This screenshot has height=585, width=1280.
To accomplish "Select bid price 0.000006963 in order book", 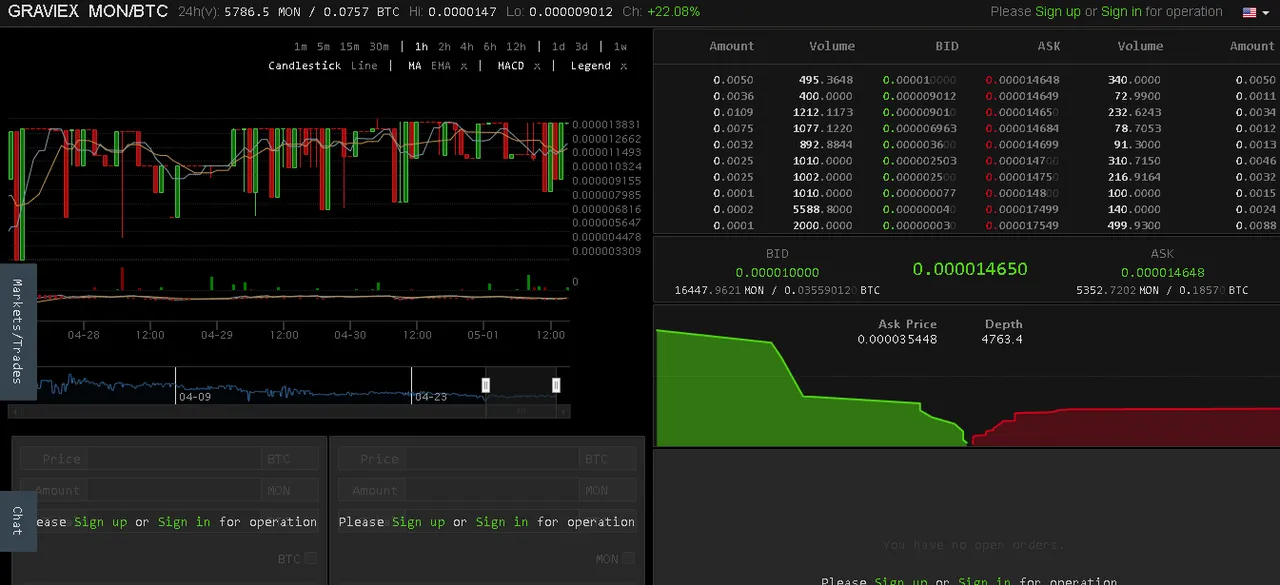I will point(920,128).
